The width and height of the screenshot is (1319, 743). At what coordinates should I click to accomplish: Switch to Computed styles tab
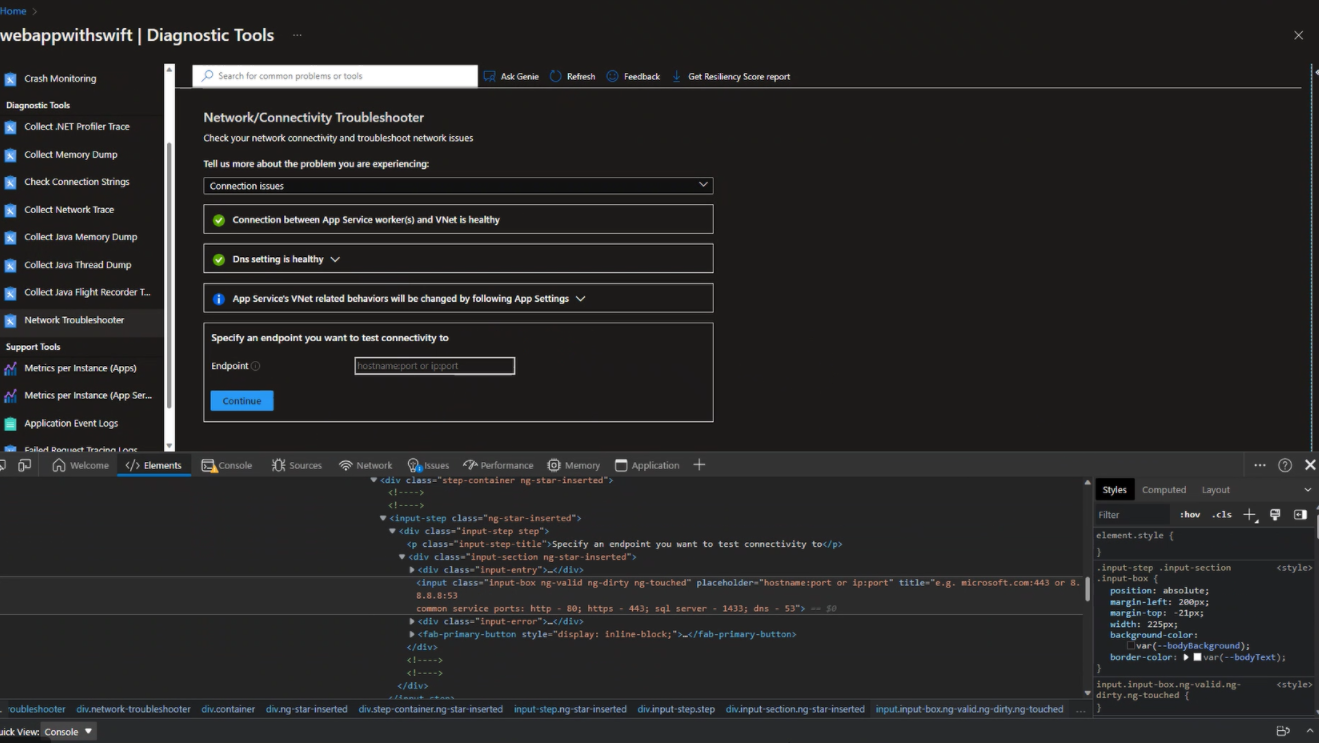[1164, 490]
